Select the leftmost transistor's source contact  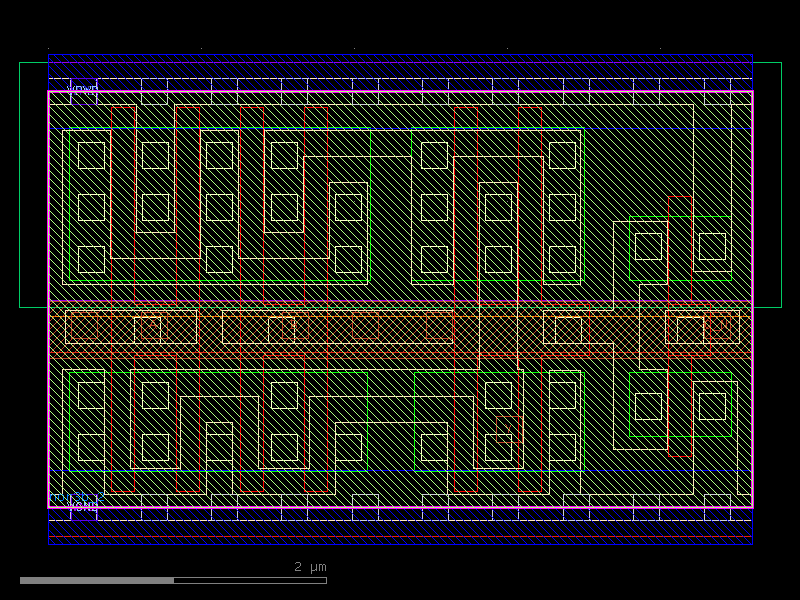click(90, 207)
